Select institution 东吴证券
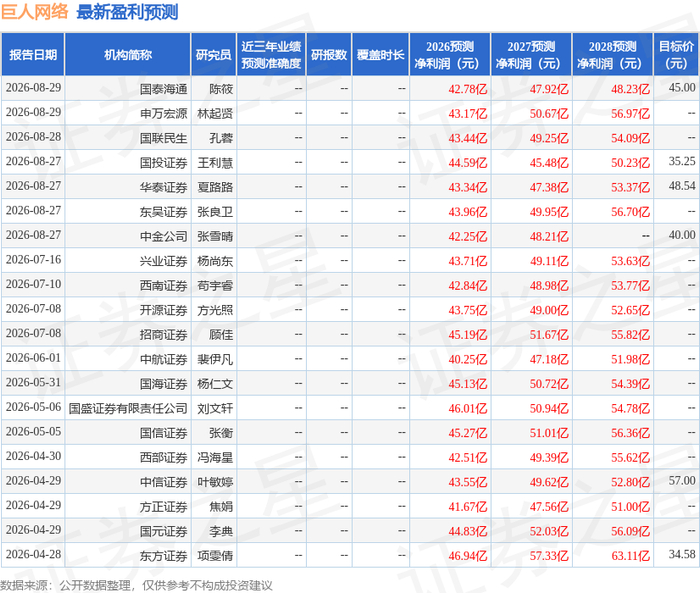This screenshot has width=700, height=593. tap(163, 212)
